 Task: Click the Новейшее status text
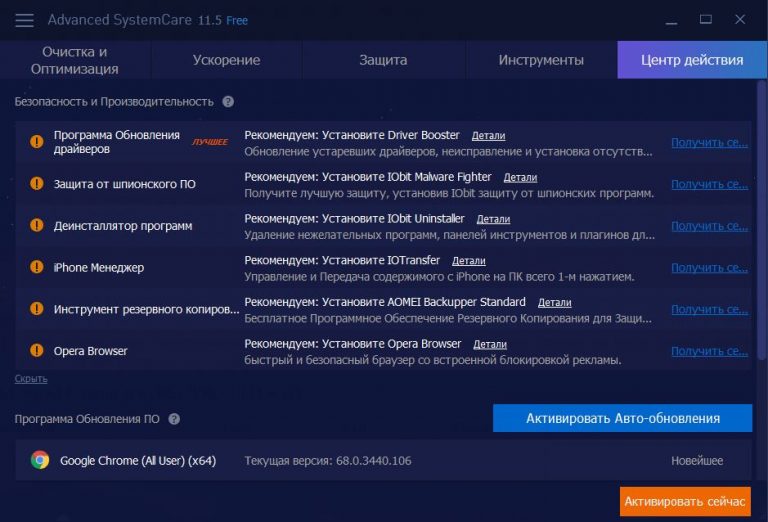(x=697, y=461)
